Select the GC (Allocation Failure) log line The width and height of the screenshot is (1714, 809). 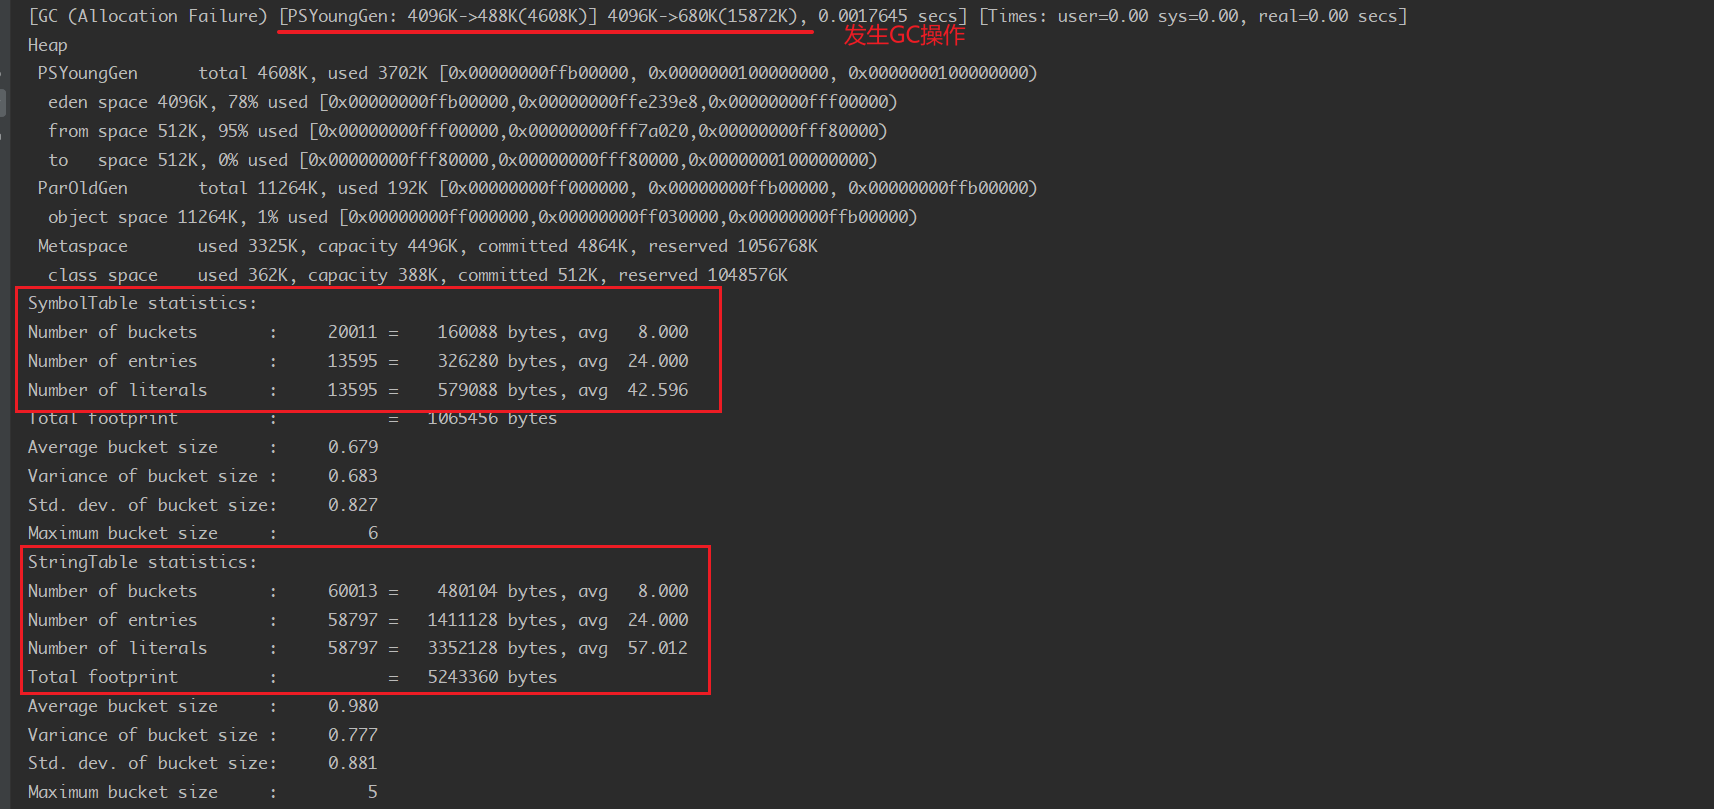(x=717, y=16)
